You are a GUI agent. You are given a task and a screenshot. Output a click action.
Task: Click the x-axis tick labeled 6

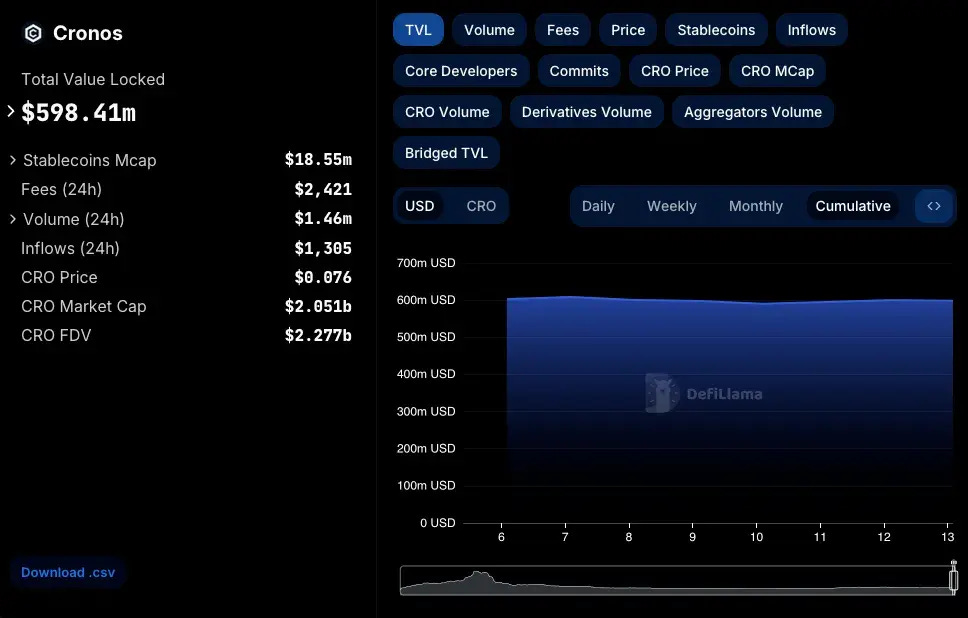[501, 537]
